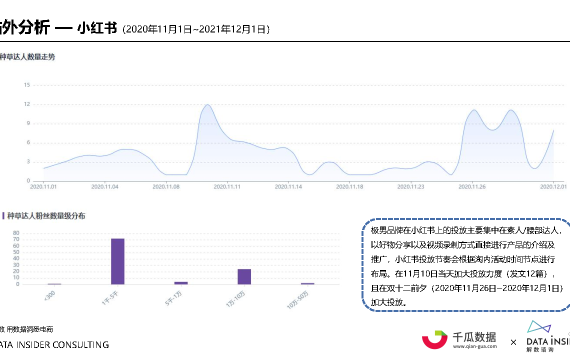The height and width of the screenshot is (360, 570).
Task: Click the dashed-box analysis paragraph
Action: [467, 266]
